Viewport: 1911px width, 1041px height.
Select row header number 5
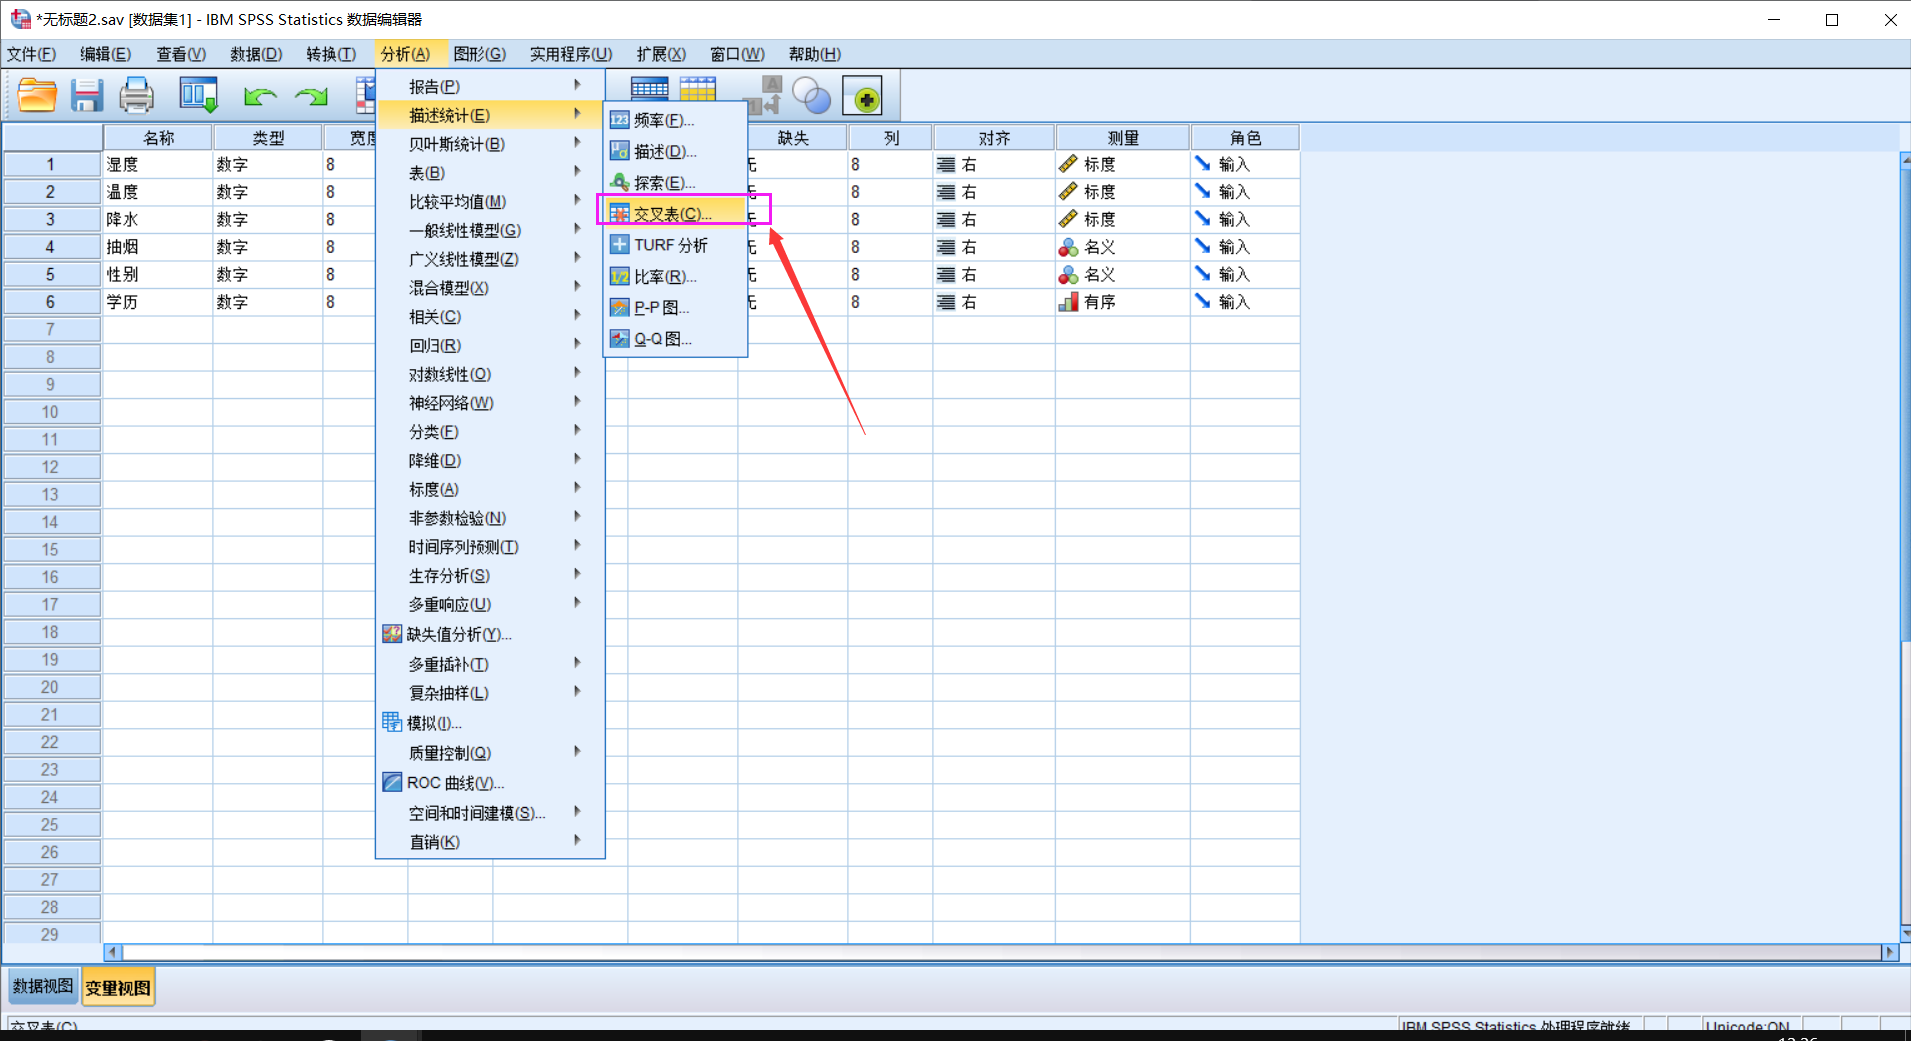click(51, 274)
